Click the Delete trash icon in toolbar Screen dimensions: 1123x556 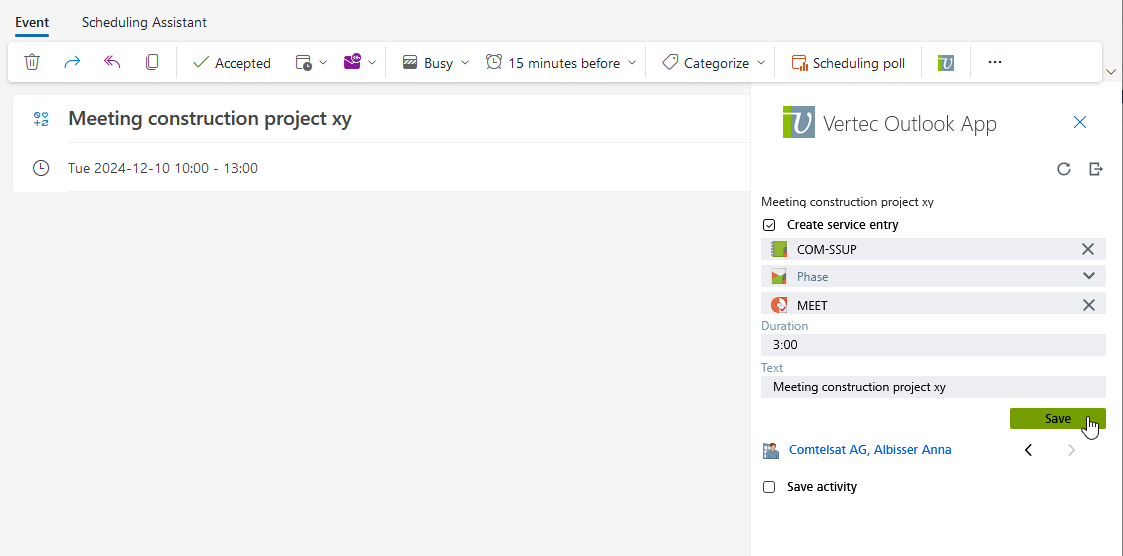tap(32, 62)
